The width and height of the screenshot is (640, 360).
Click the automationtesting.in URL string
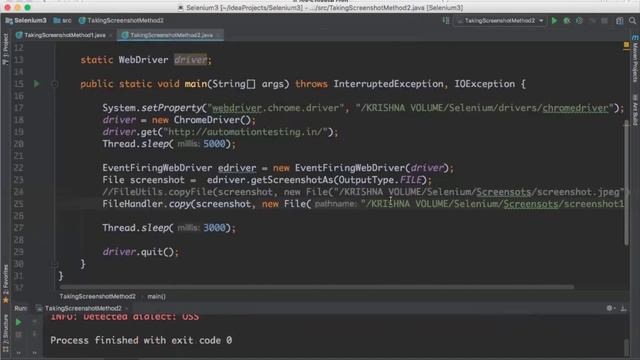tap(248, 132)
